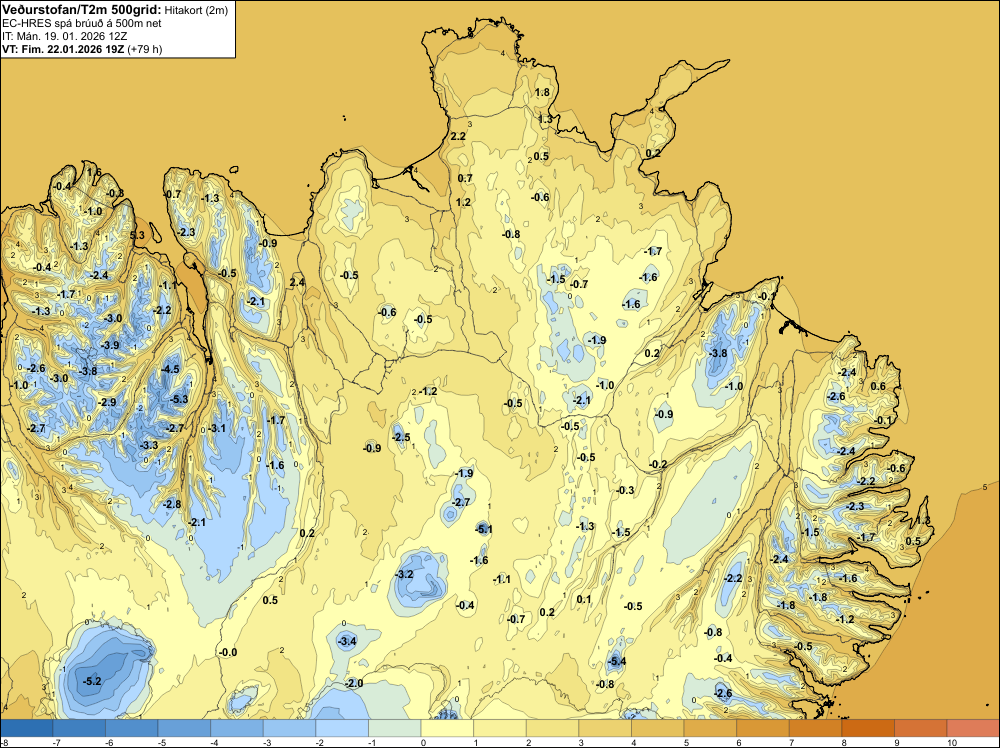Click the 'Hitakort (2m)' label
The width and height of the screenshot is (1000, 748).
(x=196, y=10)
